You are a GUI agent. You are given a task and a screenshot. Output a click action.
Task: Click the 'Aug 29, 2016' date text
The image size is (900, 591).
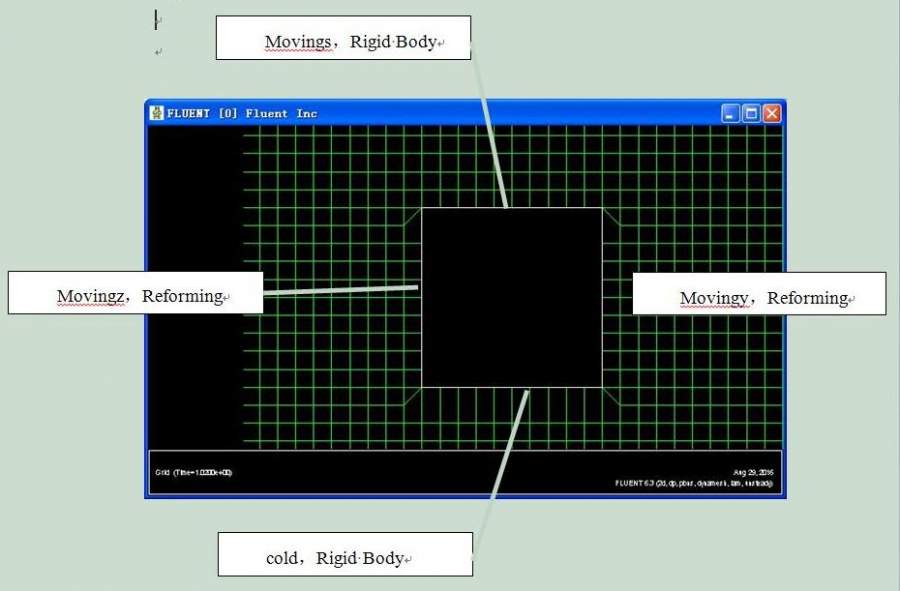(753, 472)
